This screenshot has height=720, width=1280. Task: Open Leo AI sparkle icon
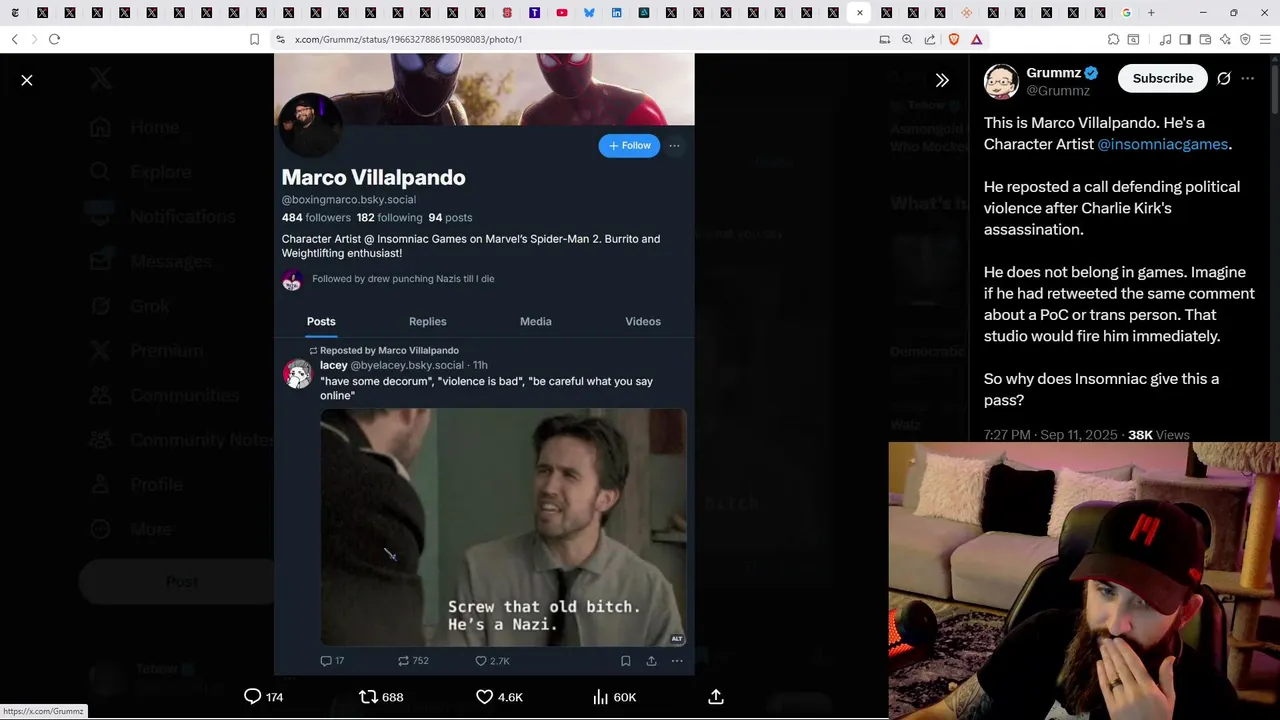tap(1225, 39)
